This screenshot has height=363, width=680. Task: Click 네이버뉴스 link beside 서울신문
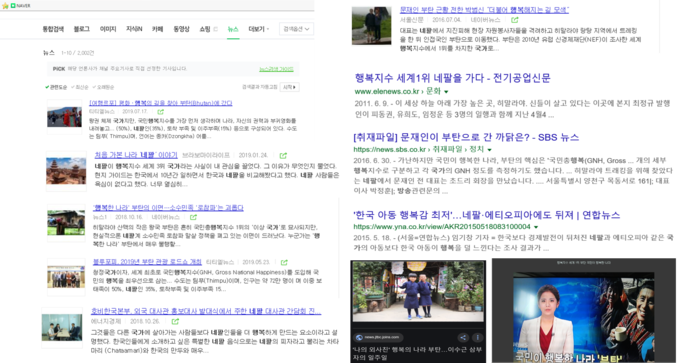click(485, 20)
